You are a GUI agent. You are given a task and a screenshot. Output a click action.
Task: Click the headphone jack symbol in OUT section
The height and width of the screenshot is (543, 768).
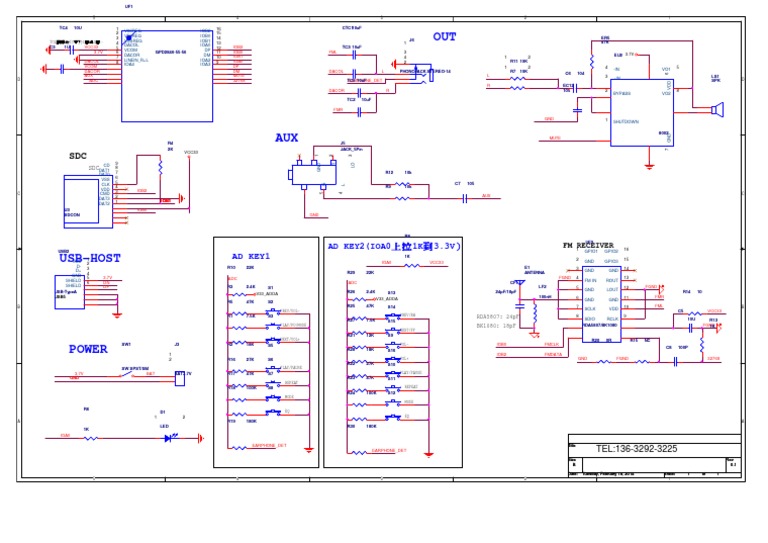point(422,74)
